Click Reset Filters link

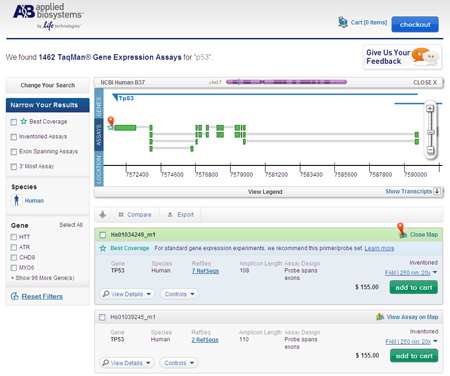(42, 296)
